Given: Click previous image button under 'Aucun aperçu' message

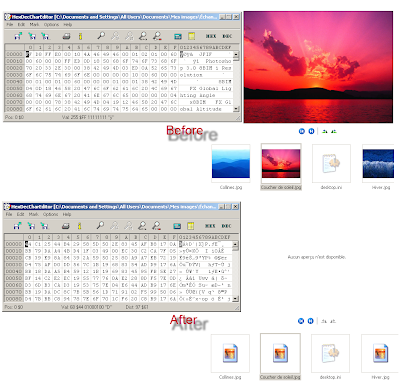Looking at the screenshot, I should (301, 321).
